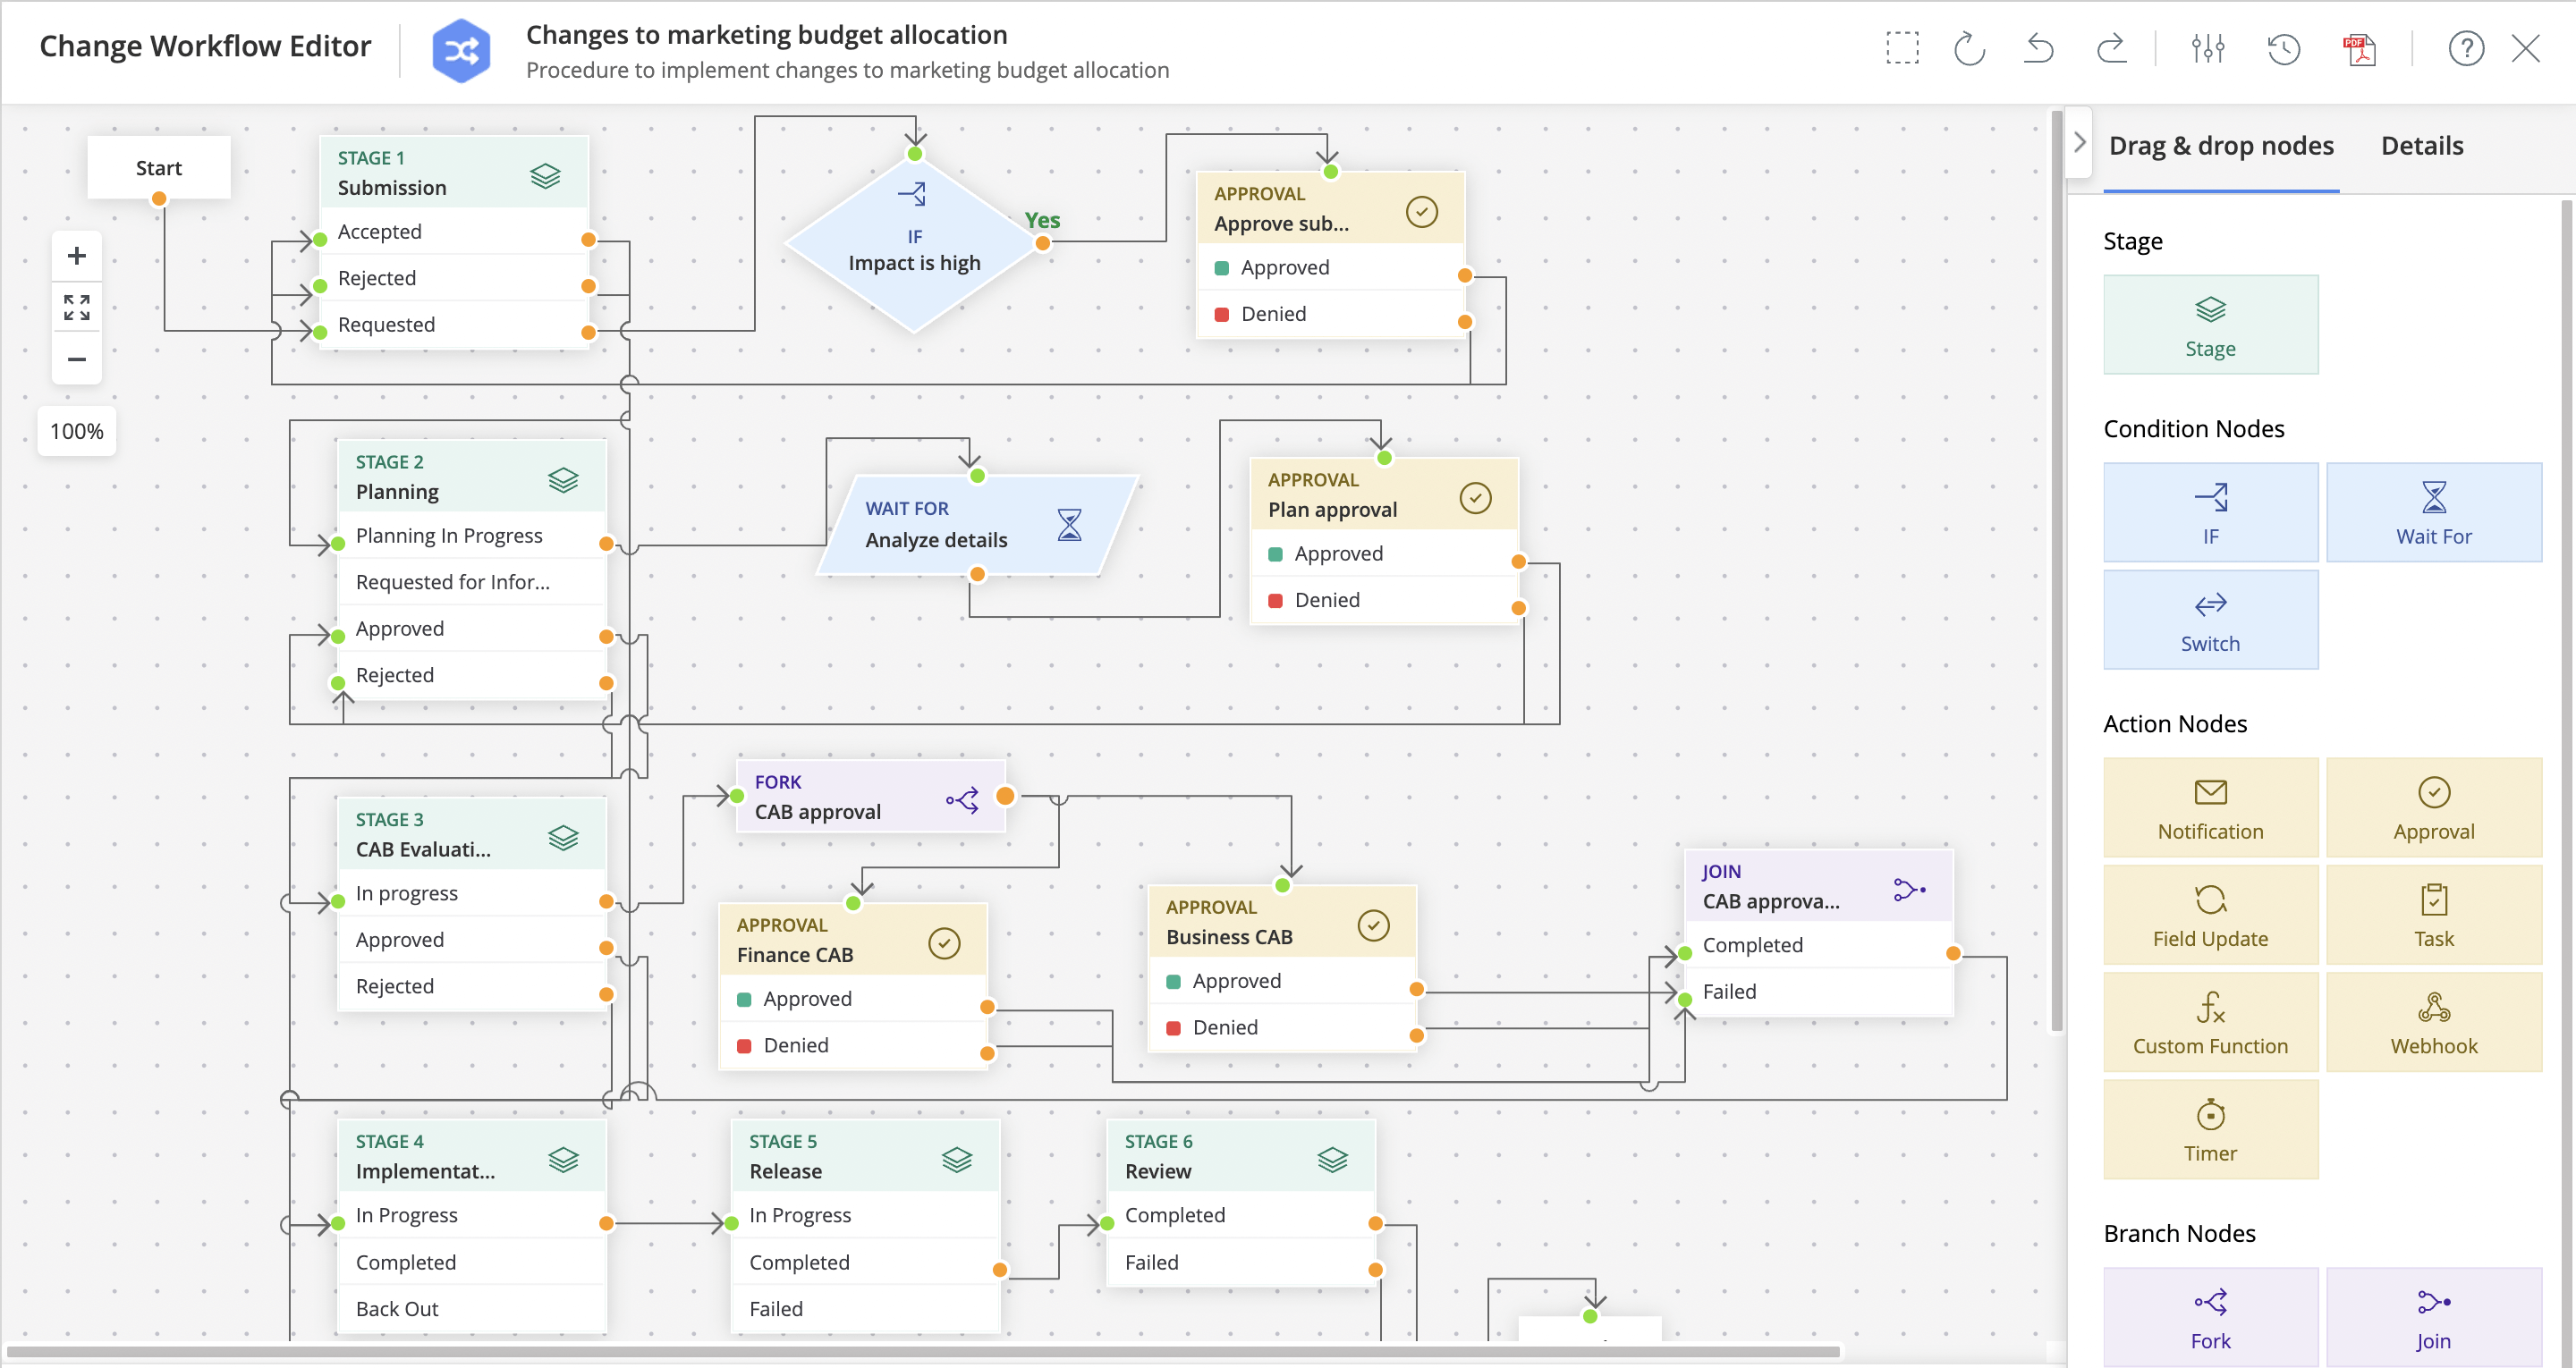The width and height of the screenshot is (2576, 1368).
Task: Collapse the right side panel chevron
Action: (2079, 142)
